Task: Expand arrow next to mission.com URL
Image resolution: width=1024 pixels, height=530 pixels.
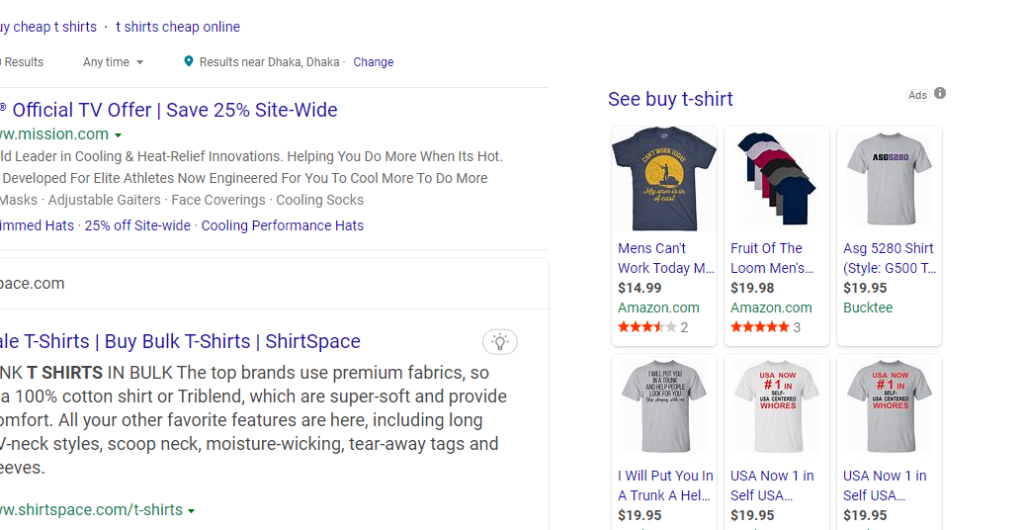Action: click(118, 135)
